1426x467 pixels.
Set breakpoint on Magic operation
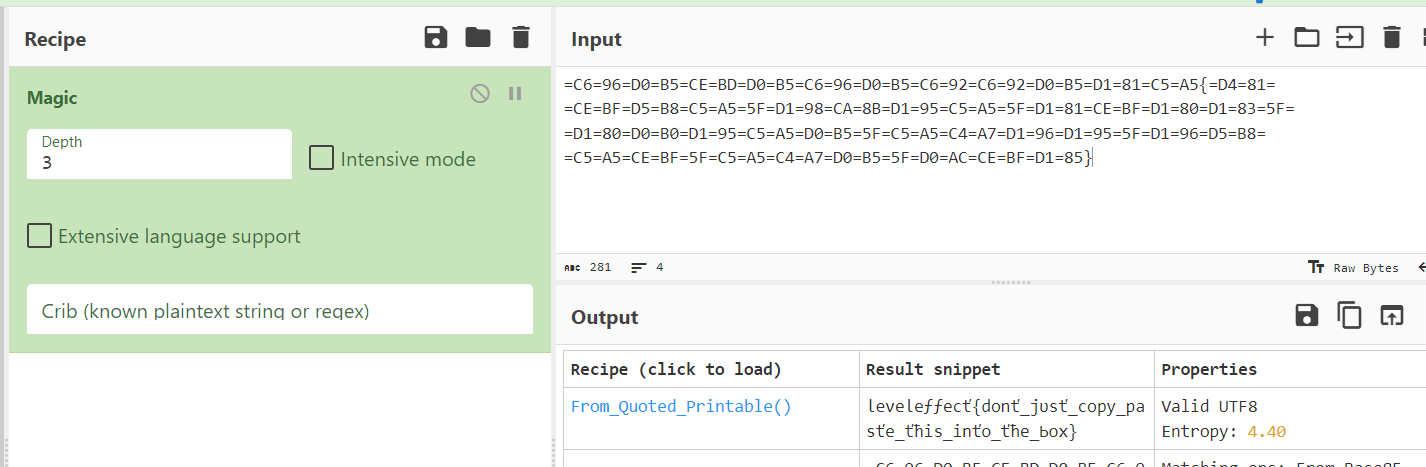point(515,93)
